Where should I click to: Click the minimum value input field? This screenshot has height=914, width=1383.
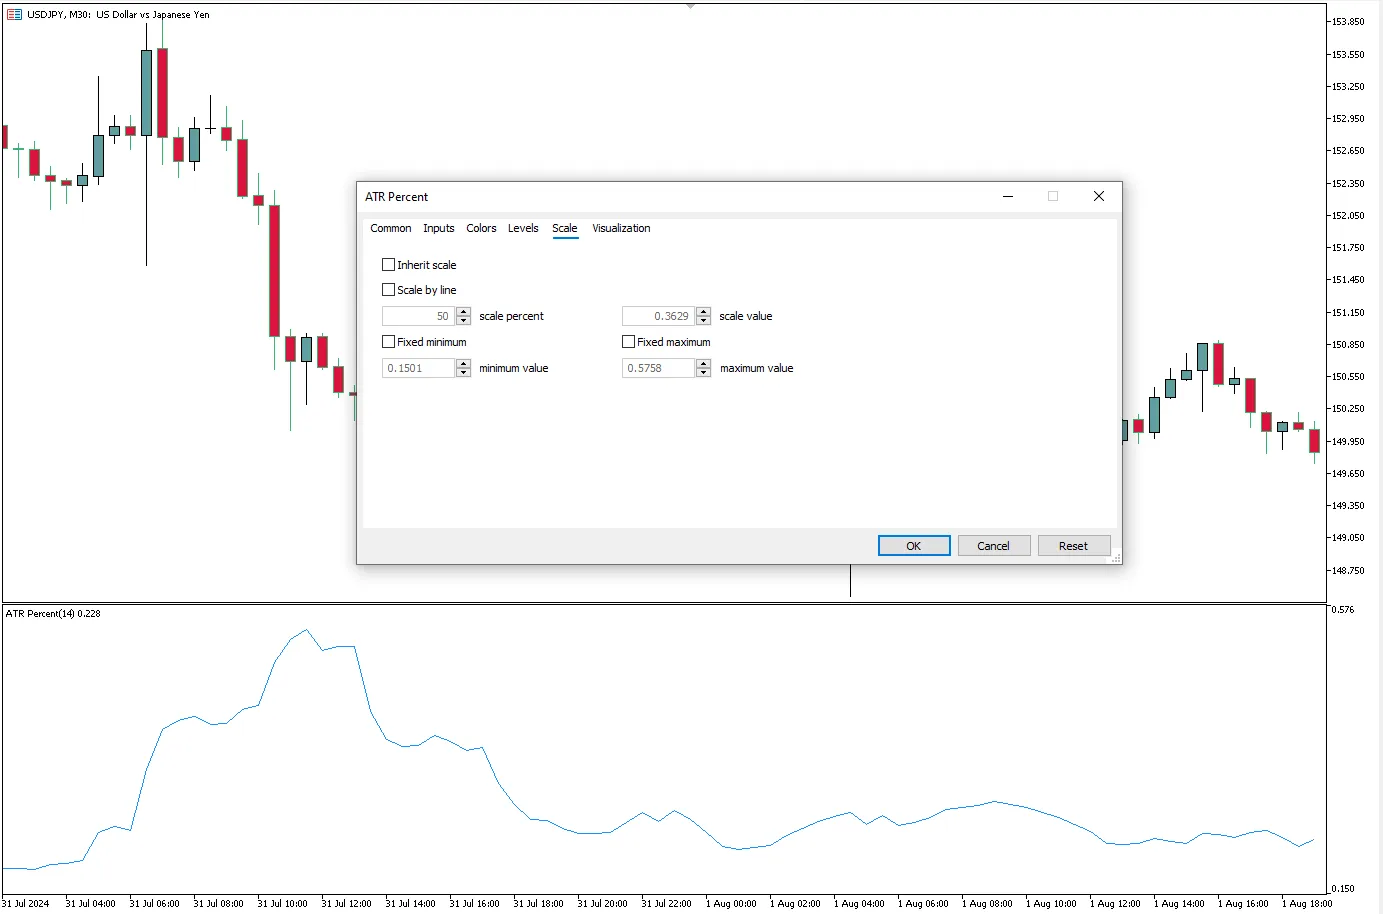[418, 369]
